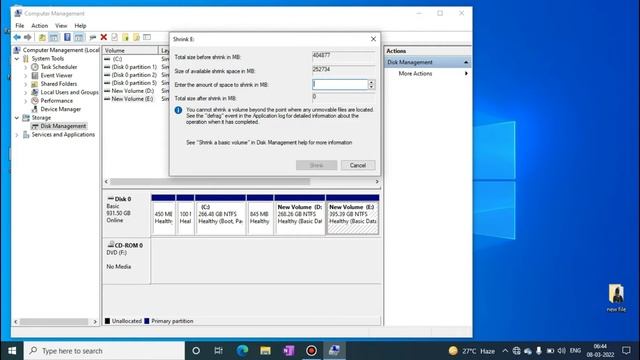Click Cancel in the Shrink dialog
Image resolution: width=640 pixels, height=360 pixels.
(x=358, y=165)
